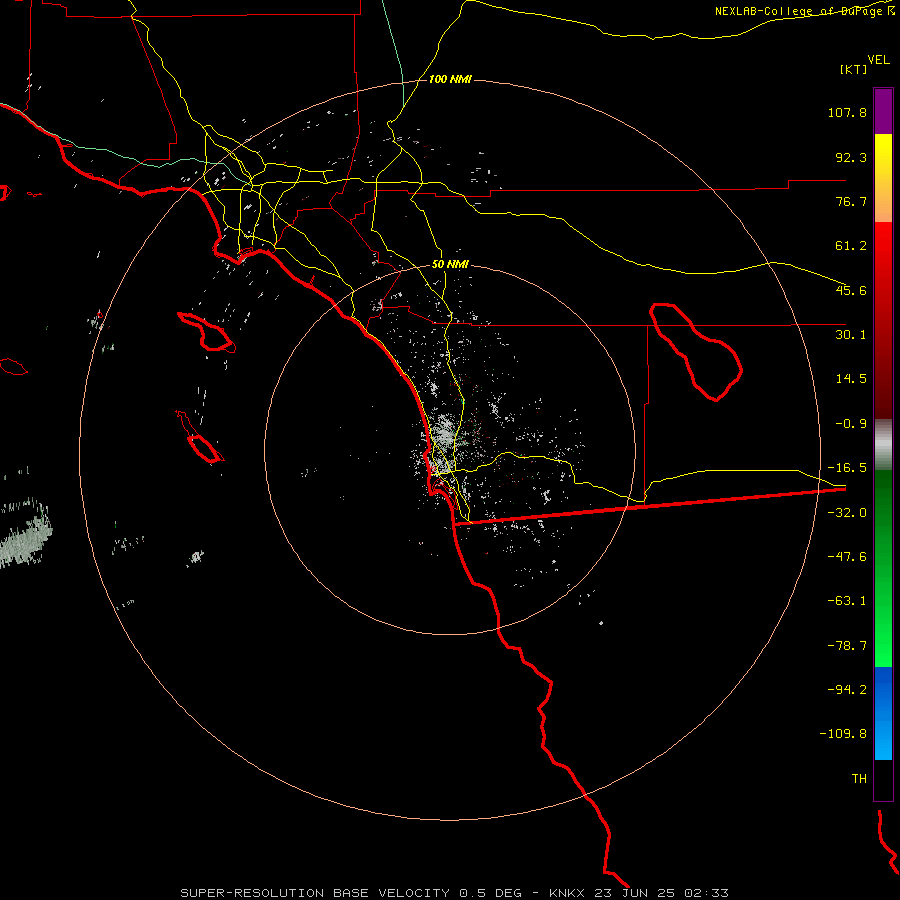Click the -63.1 legend value
Image resolution: width=900 pixels, height=900 pixels.
tap(847, 601)
